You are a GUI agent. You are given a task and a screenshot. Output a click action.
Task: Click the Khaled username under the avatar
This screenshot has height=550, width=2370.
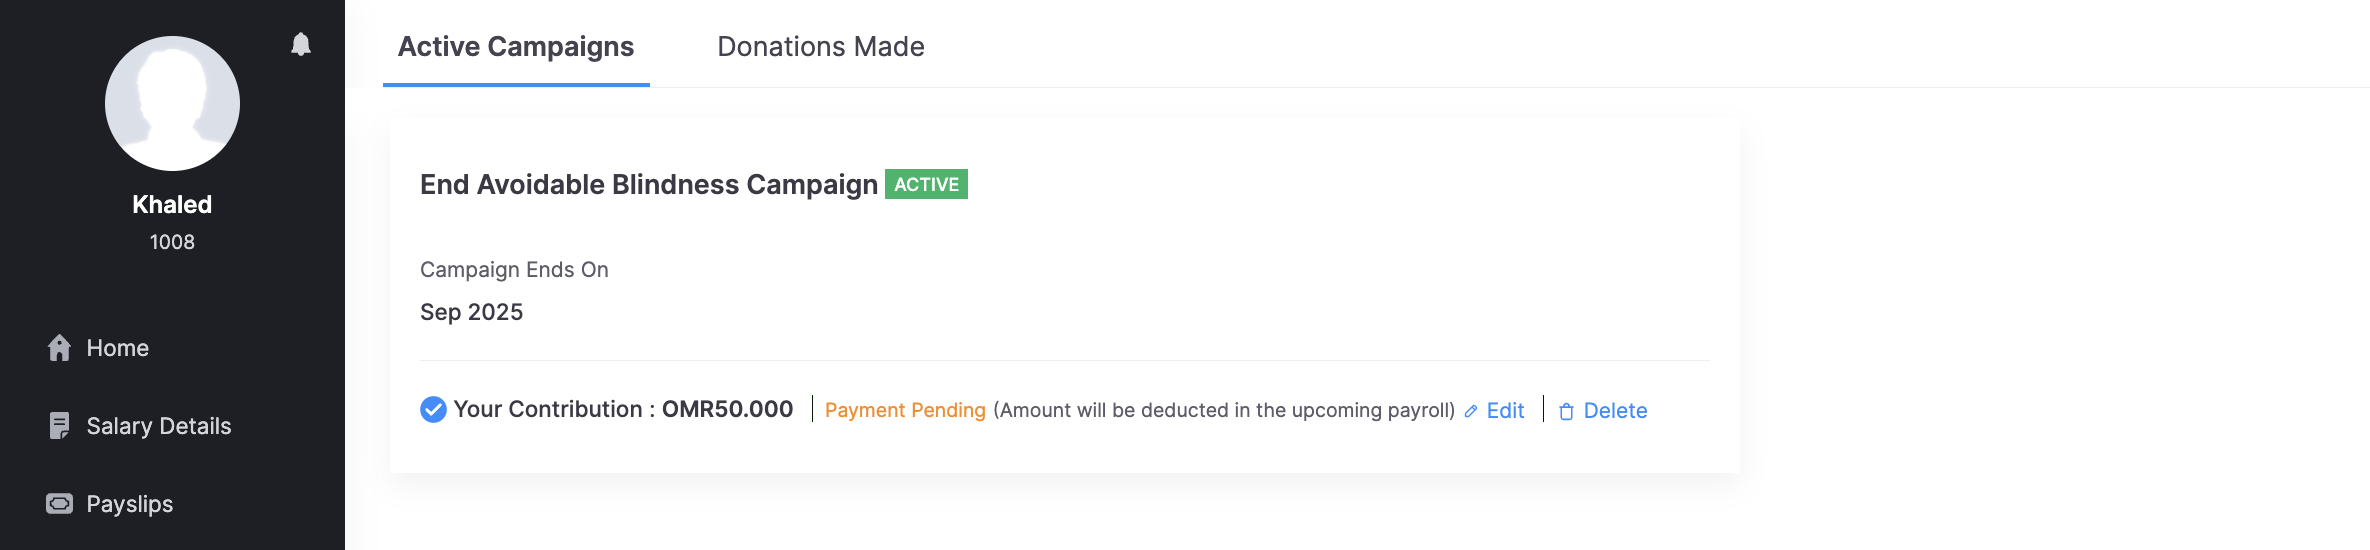[172, 205]
